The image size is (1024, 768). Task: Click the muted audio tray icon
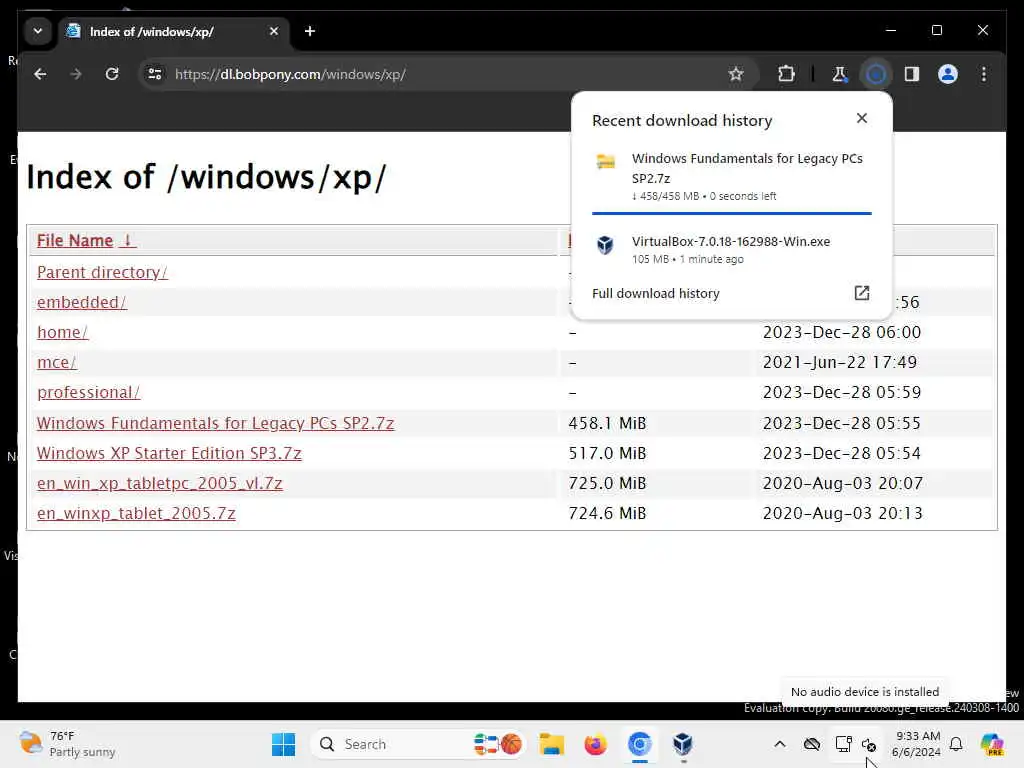click(x=869, y=744)
